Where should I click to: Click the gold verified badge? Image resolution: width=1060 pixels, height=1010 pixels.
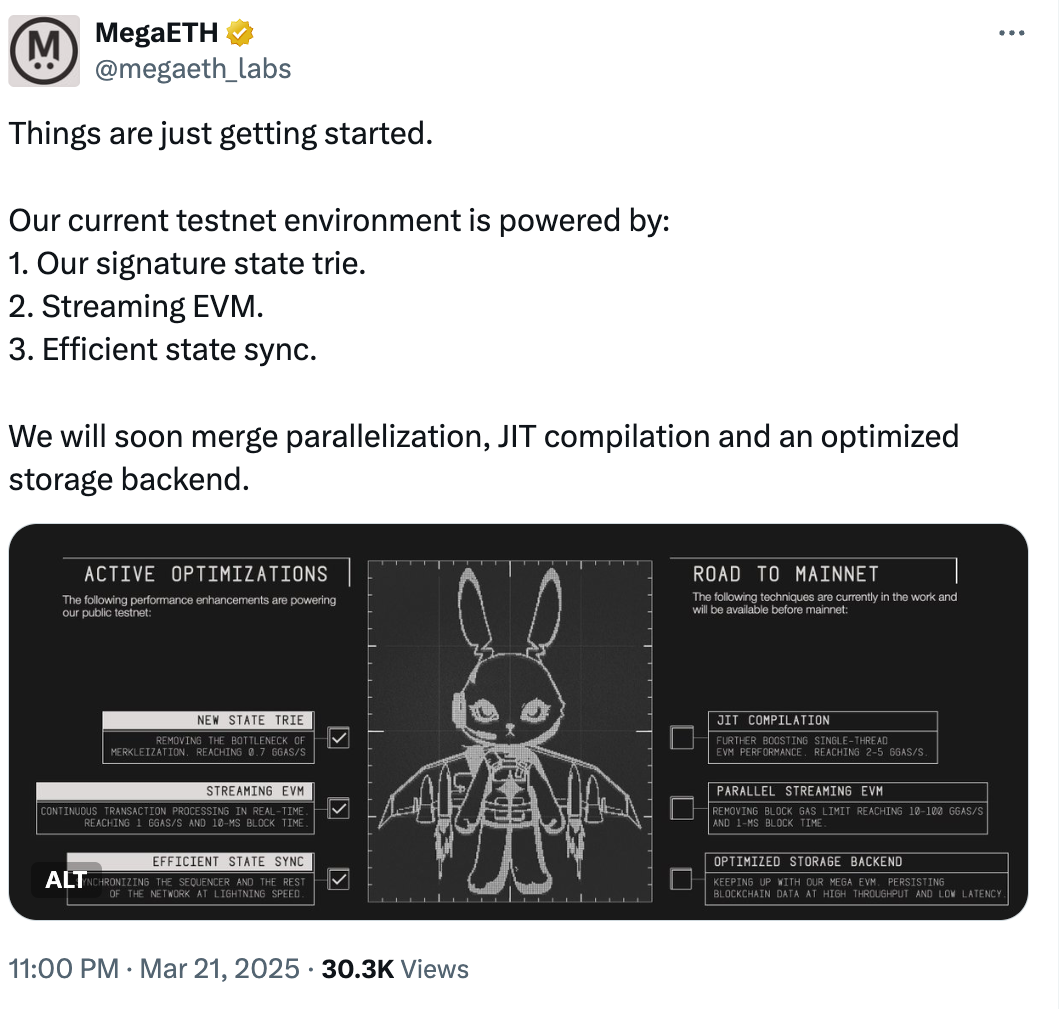point(240,34)
